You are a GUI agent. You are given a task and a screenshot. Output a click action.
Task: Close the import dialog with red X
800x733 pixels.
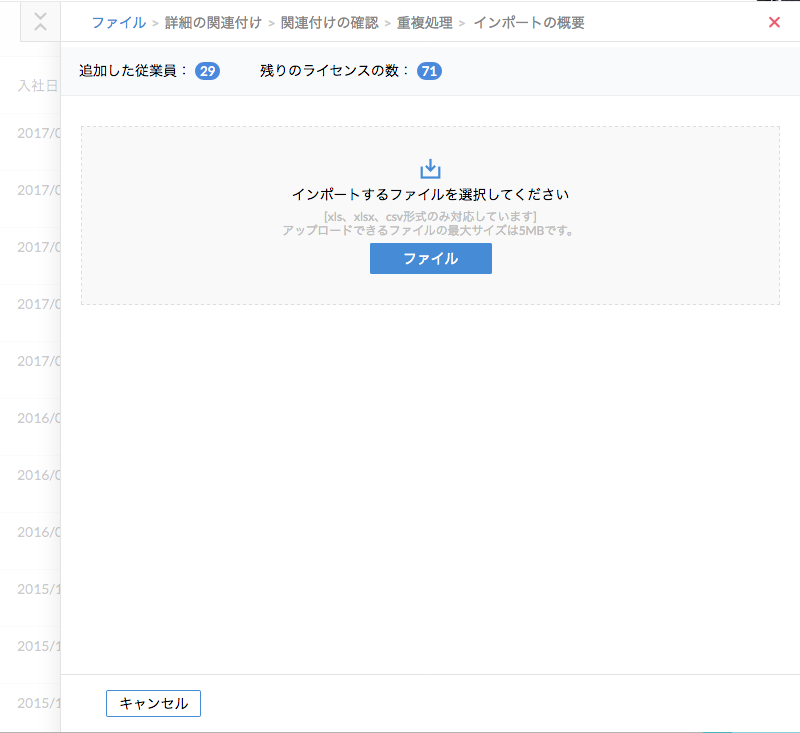tap(774, 22)
